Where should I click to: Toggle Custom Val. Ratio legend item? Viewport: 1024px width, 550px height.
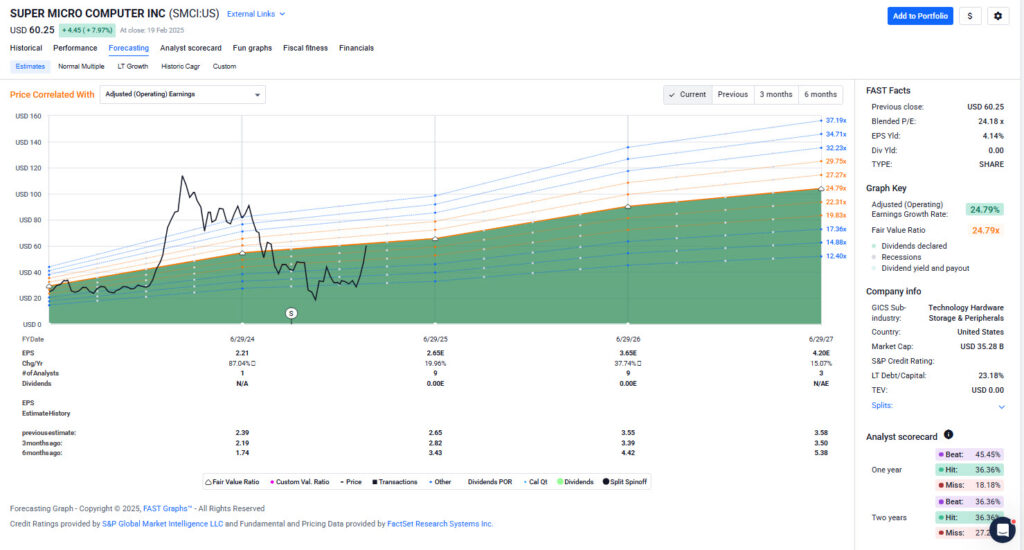click(300, 482)
